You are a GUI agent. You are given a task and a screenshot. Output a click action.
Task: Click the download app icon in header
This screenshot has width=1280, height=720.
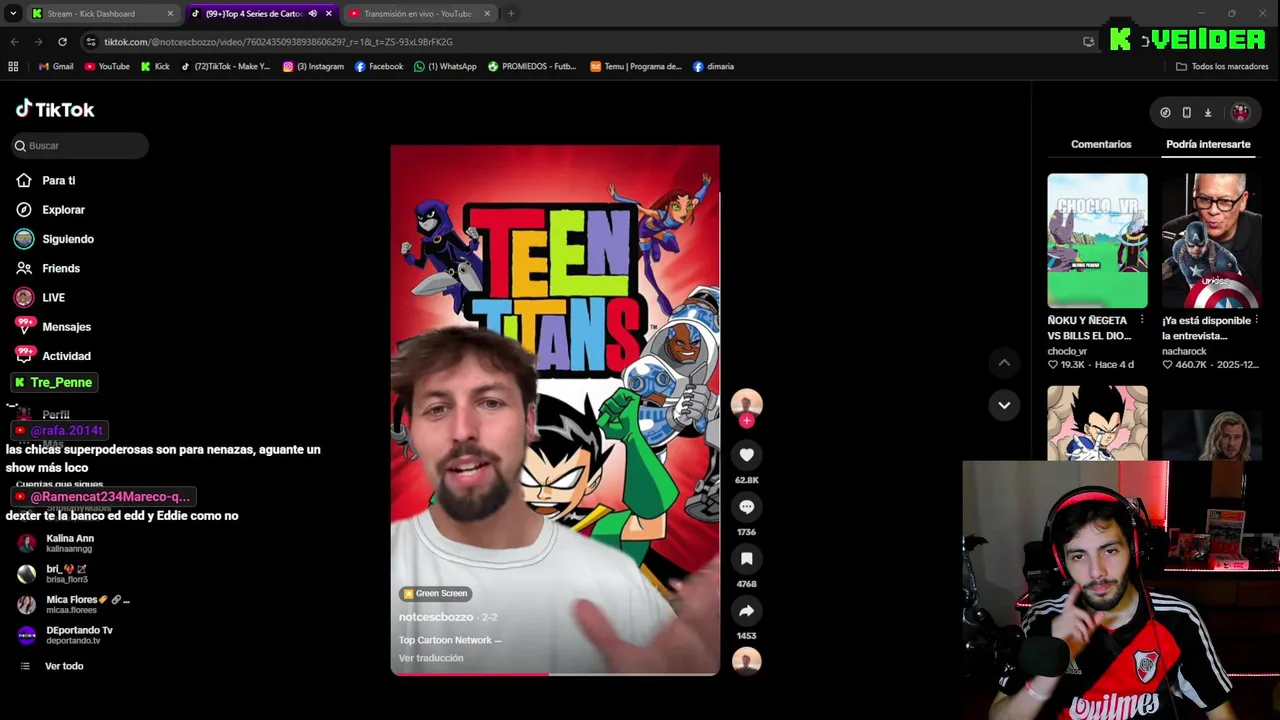pos(1207,113)
